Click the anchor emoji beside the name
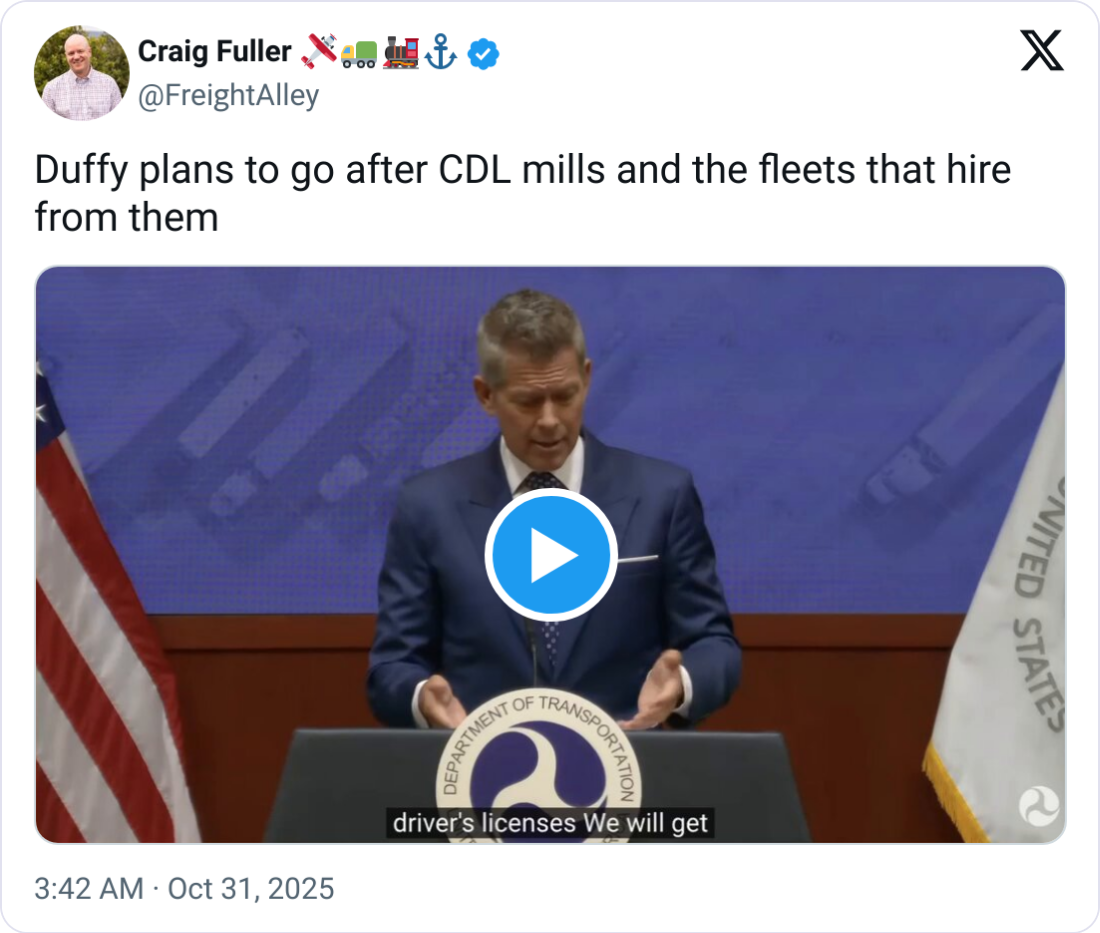The image size is (1100, 933). 441,53
